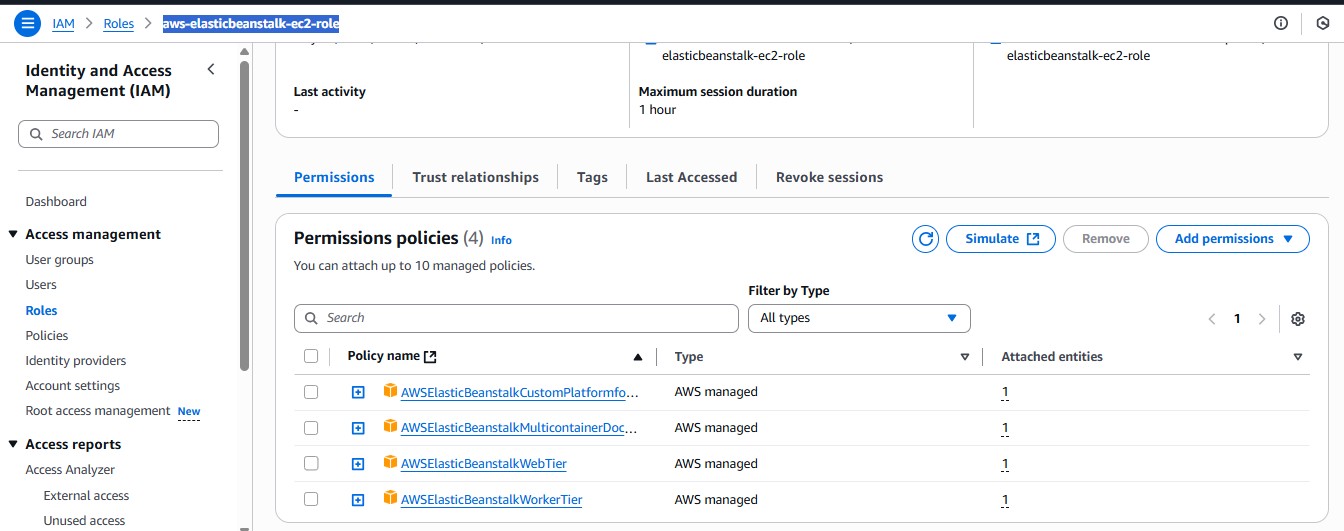Screen dimensions: 1344x531
Task: Switch to the Permissions tab
Action: pyautogui.click(x=334, y=177)
